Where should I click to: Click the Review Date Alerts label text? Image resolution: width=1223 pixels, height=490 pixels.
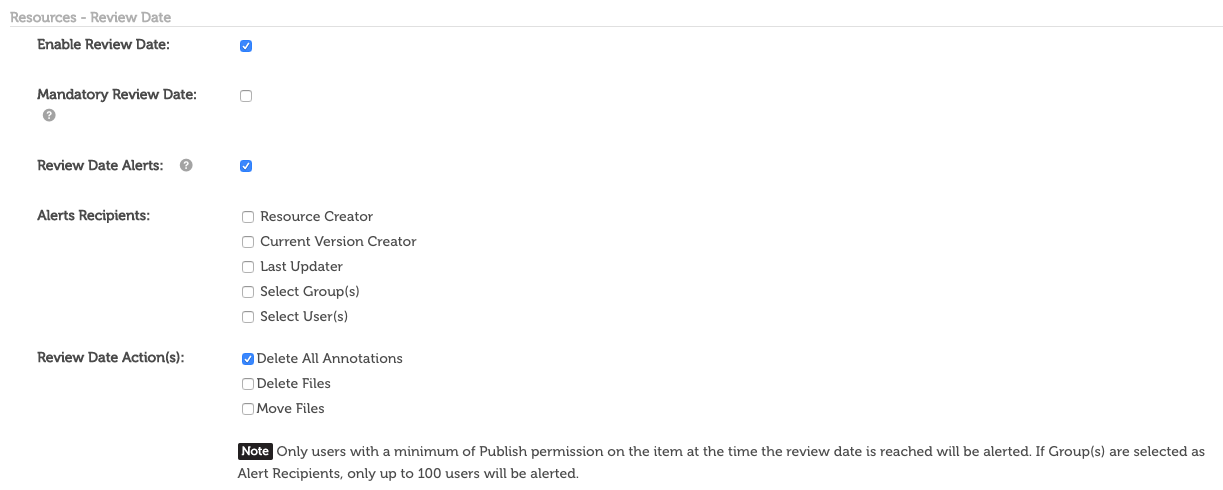[100, 165]
